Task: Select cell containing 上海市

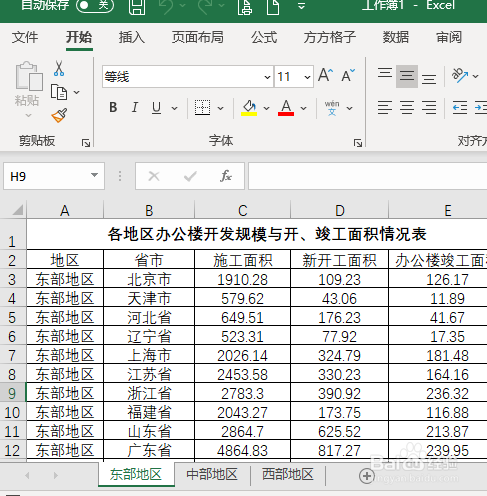Action: point(149,355)
